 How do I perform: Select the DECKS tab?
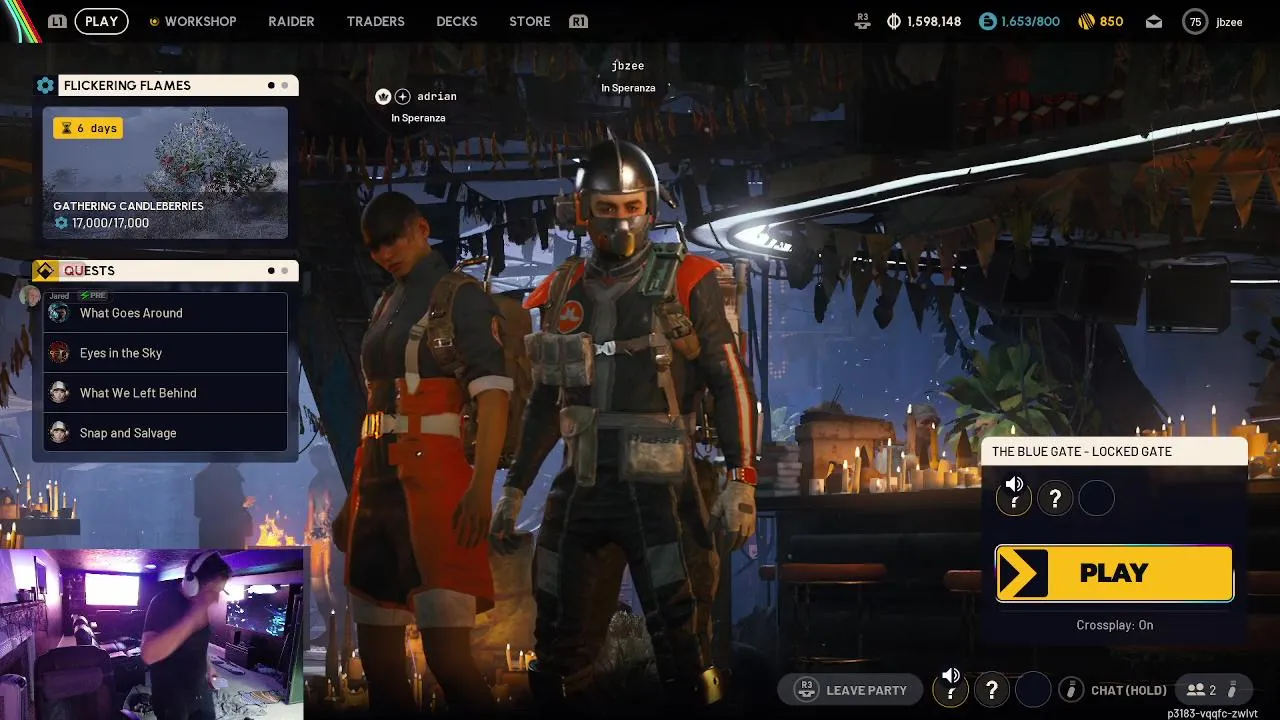456,21
